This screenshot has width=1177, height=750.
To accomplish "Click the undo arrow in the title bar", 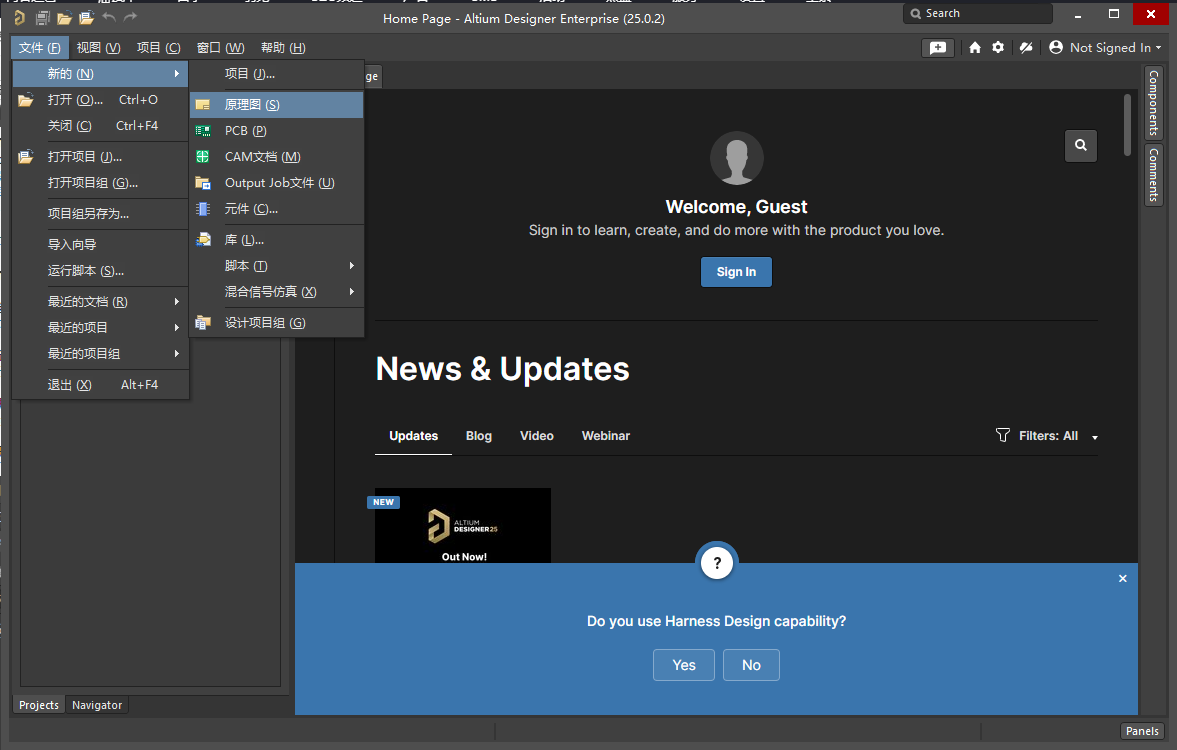I will (x=109, y=17).
